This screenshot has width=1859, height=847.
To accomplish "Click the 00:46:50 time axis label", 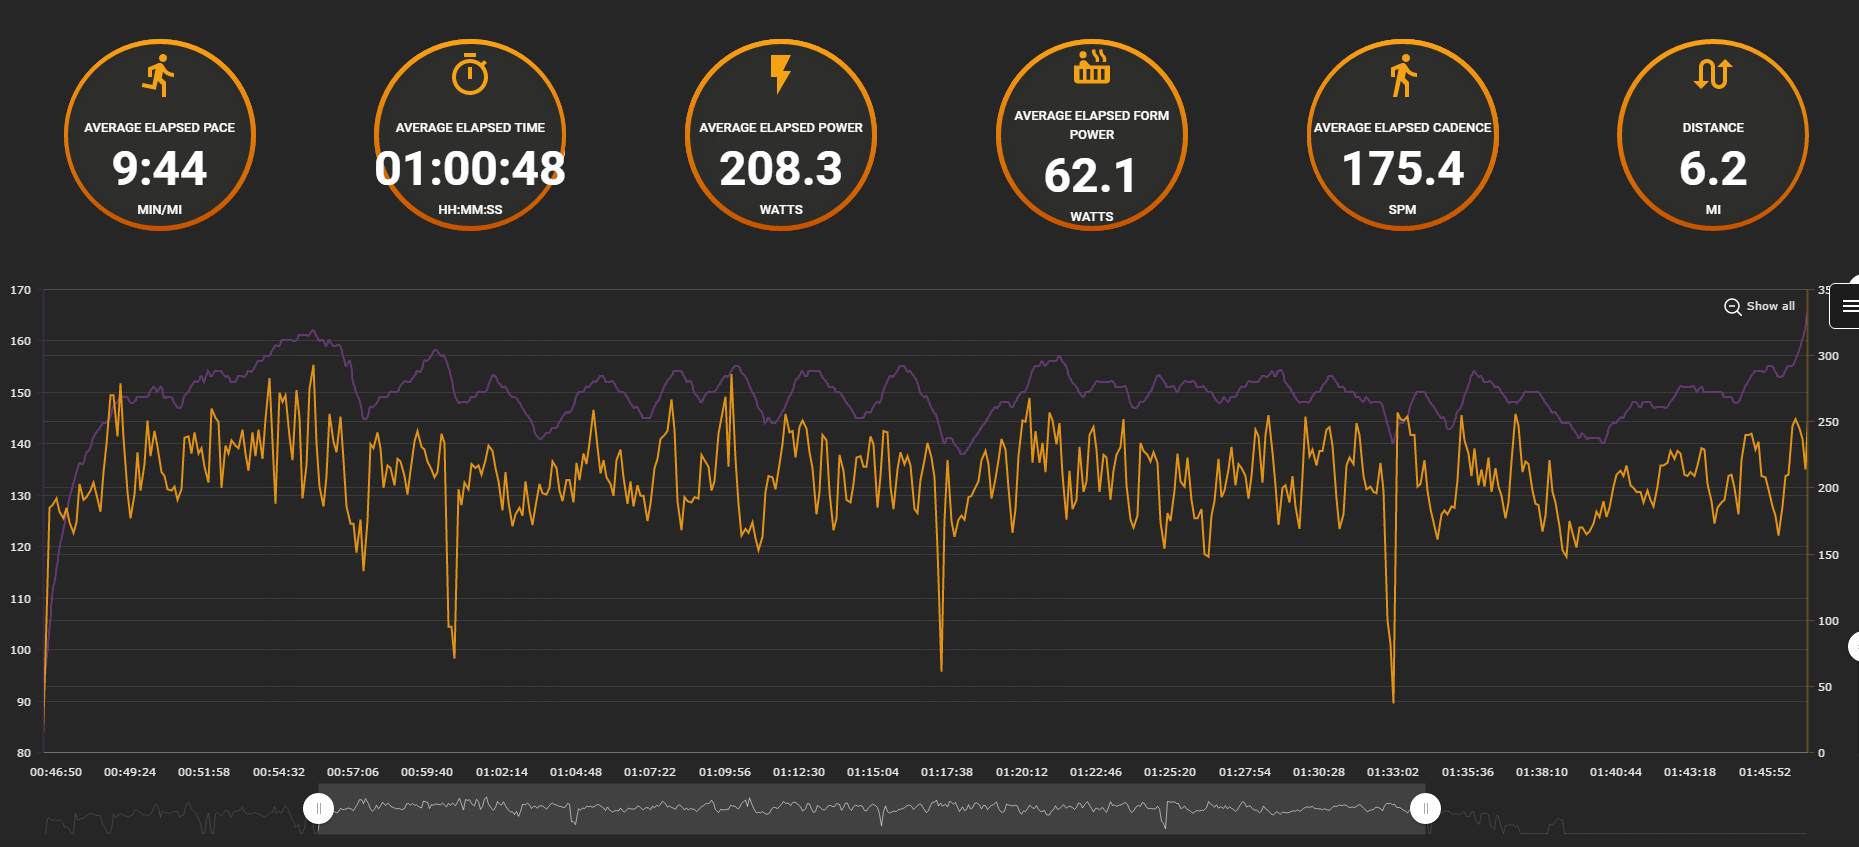I will click(x=56, y=772).
